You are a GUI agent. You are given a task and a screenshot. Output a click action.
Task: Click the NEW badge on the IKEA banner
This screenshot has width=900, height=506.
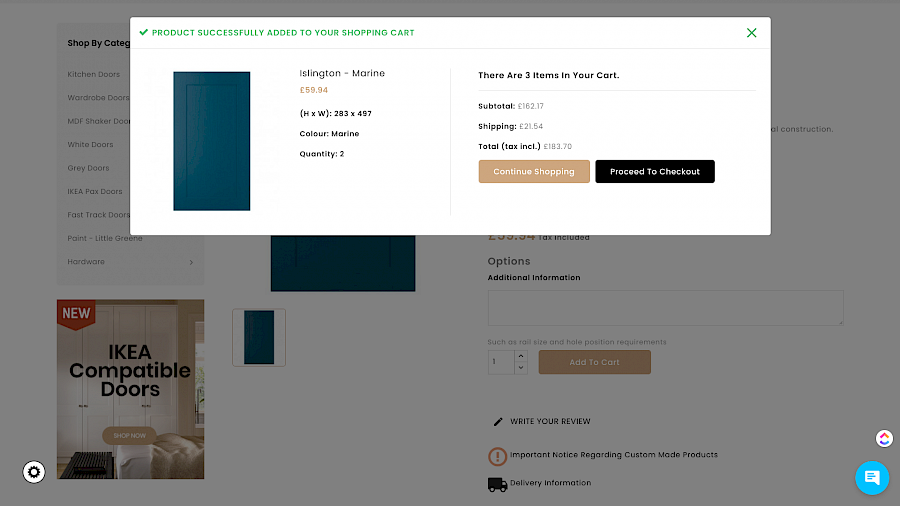pos(76,314)
